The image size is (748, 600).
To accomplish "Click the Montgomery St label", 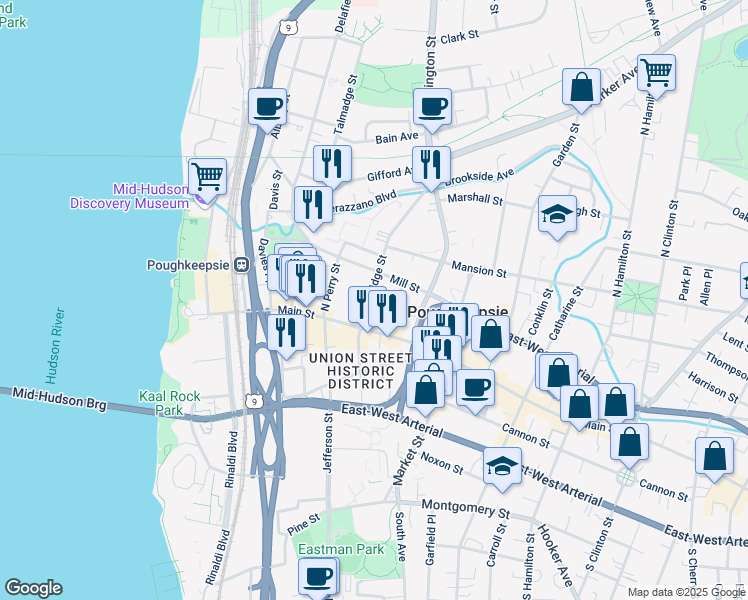I will coord(466,508).
